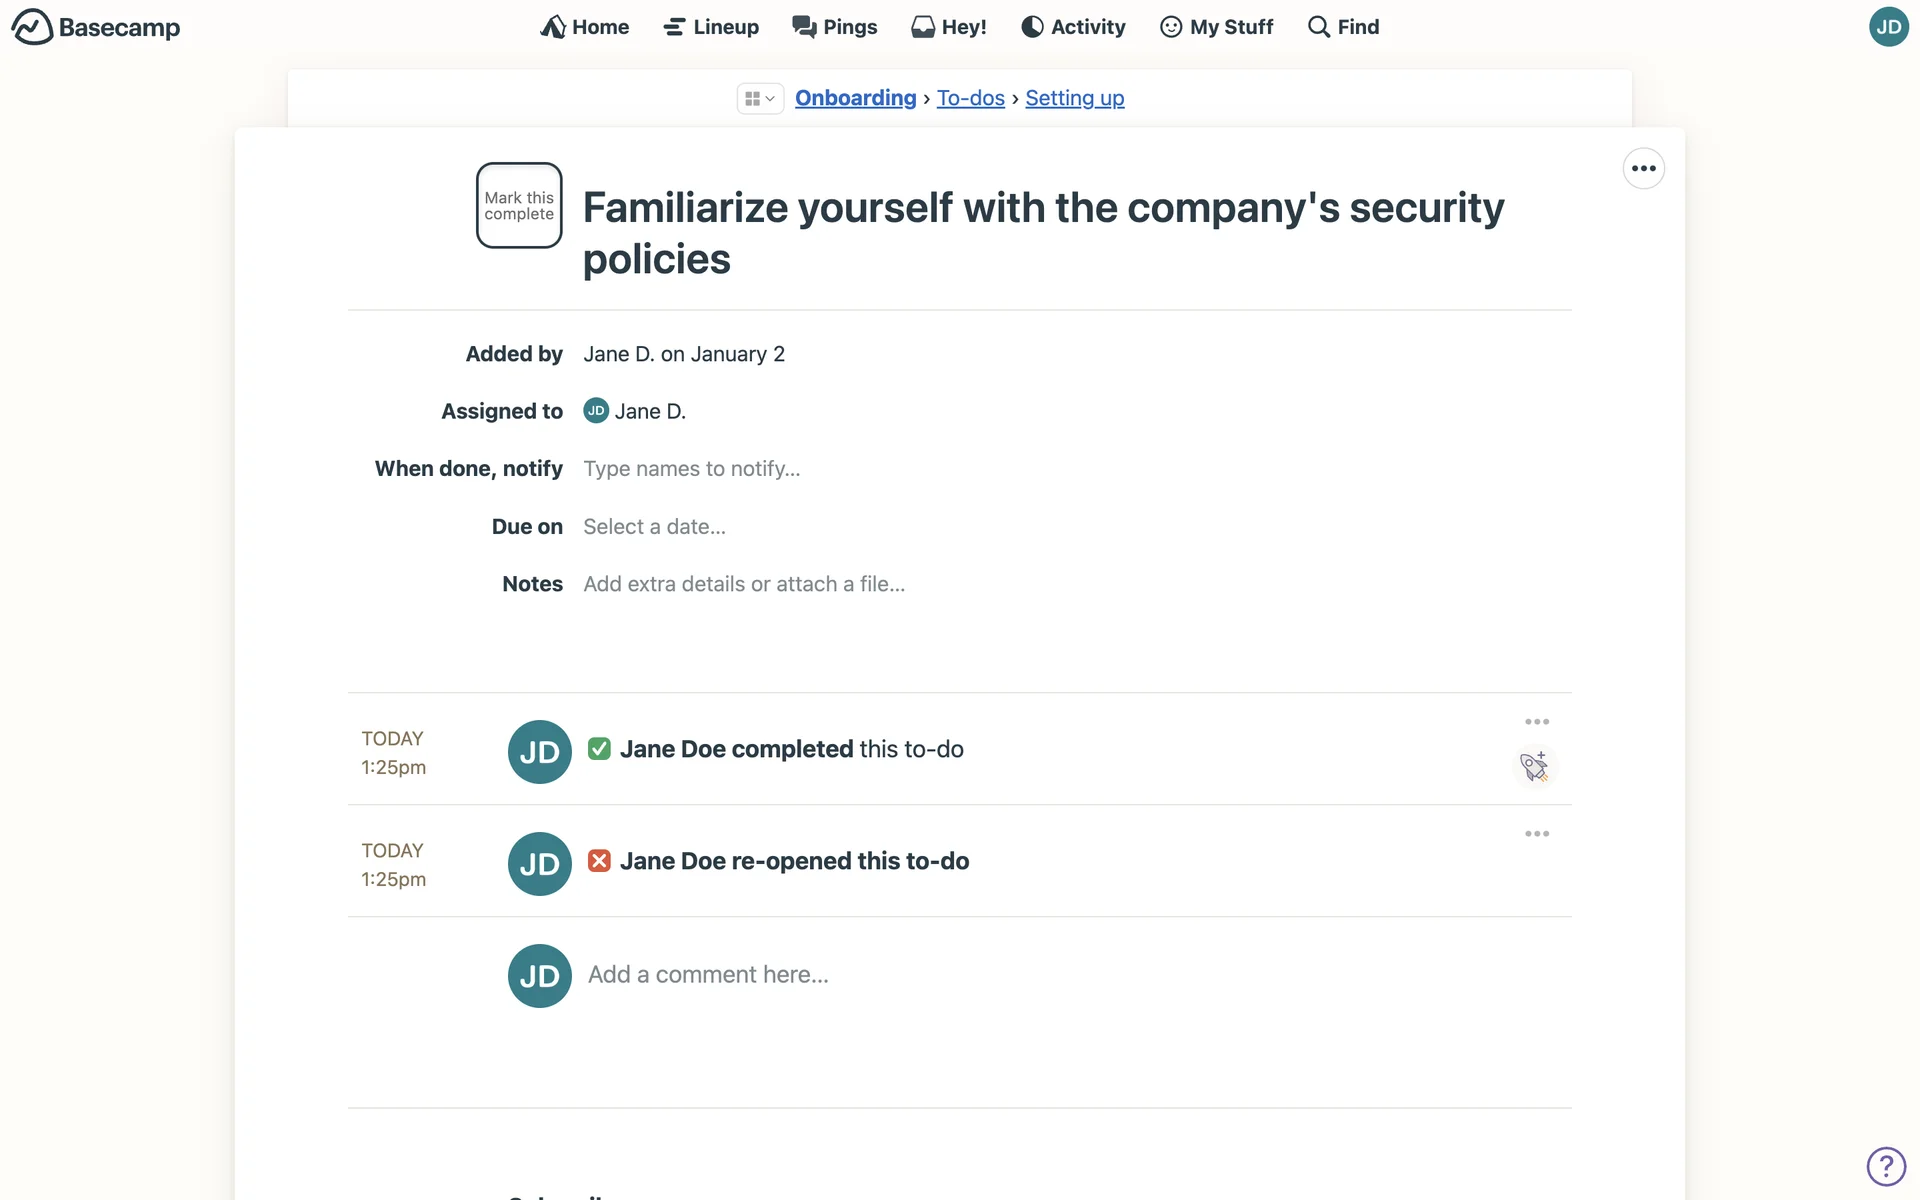Open the Setting up list link
Image resolution: width=1920 pixels, height=1200 pixels.
(x=1074, y=98)
